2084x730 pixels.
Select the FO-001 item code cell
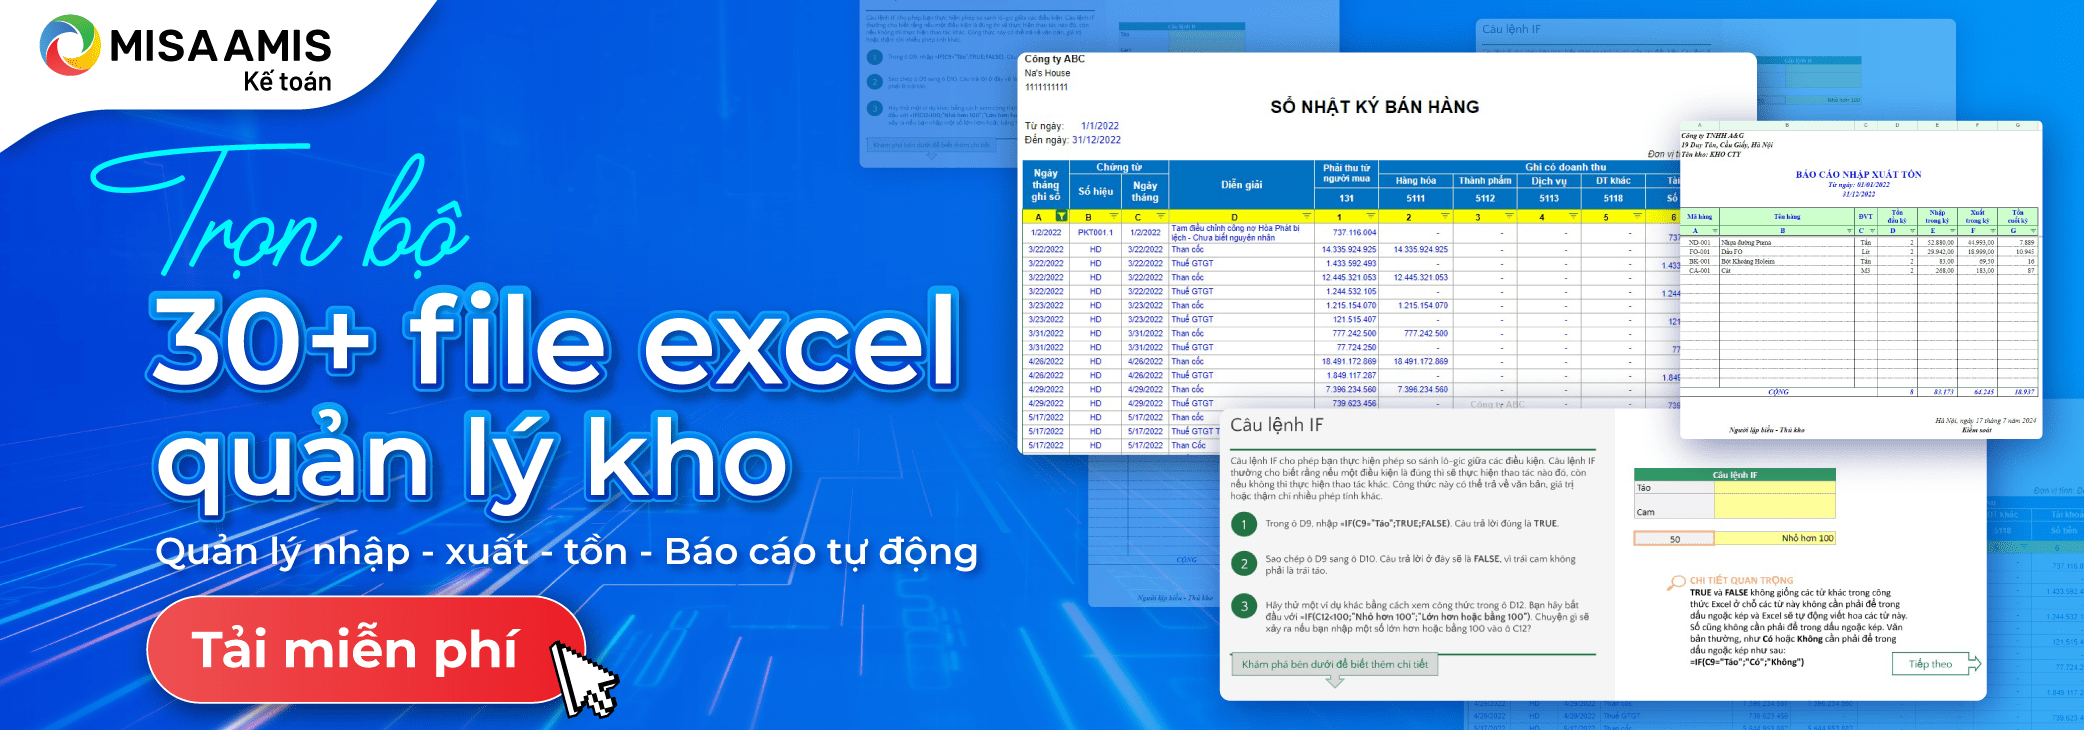click(1699, 252)
